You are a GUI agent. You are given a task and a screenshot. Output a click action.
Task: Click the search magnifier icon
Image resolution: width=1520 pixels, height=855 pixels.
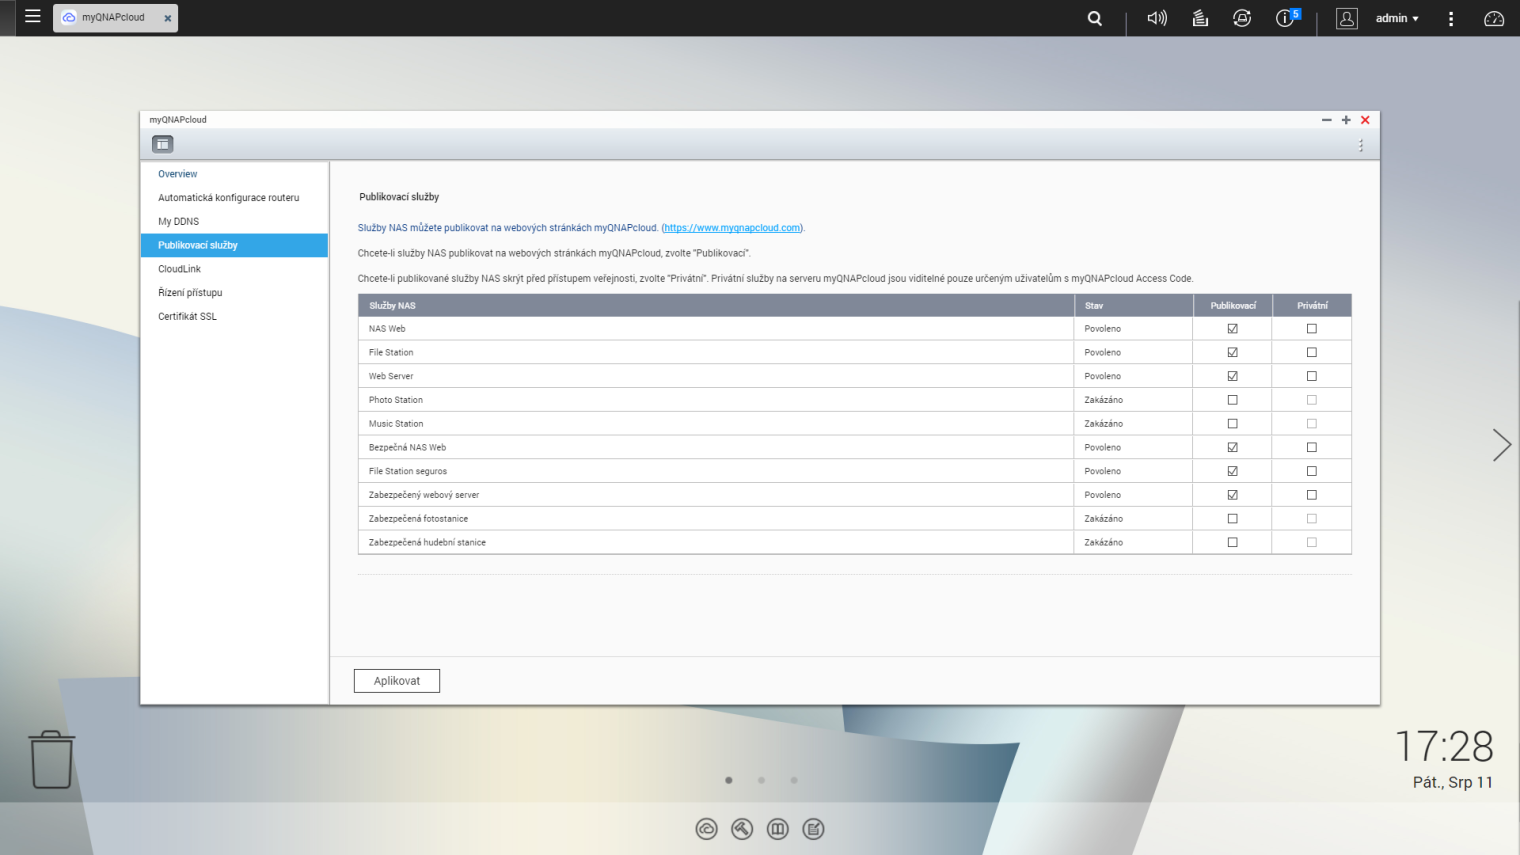pyautogui.click(x=1095, y=18)
